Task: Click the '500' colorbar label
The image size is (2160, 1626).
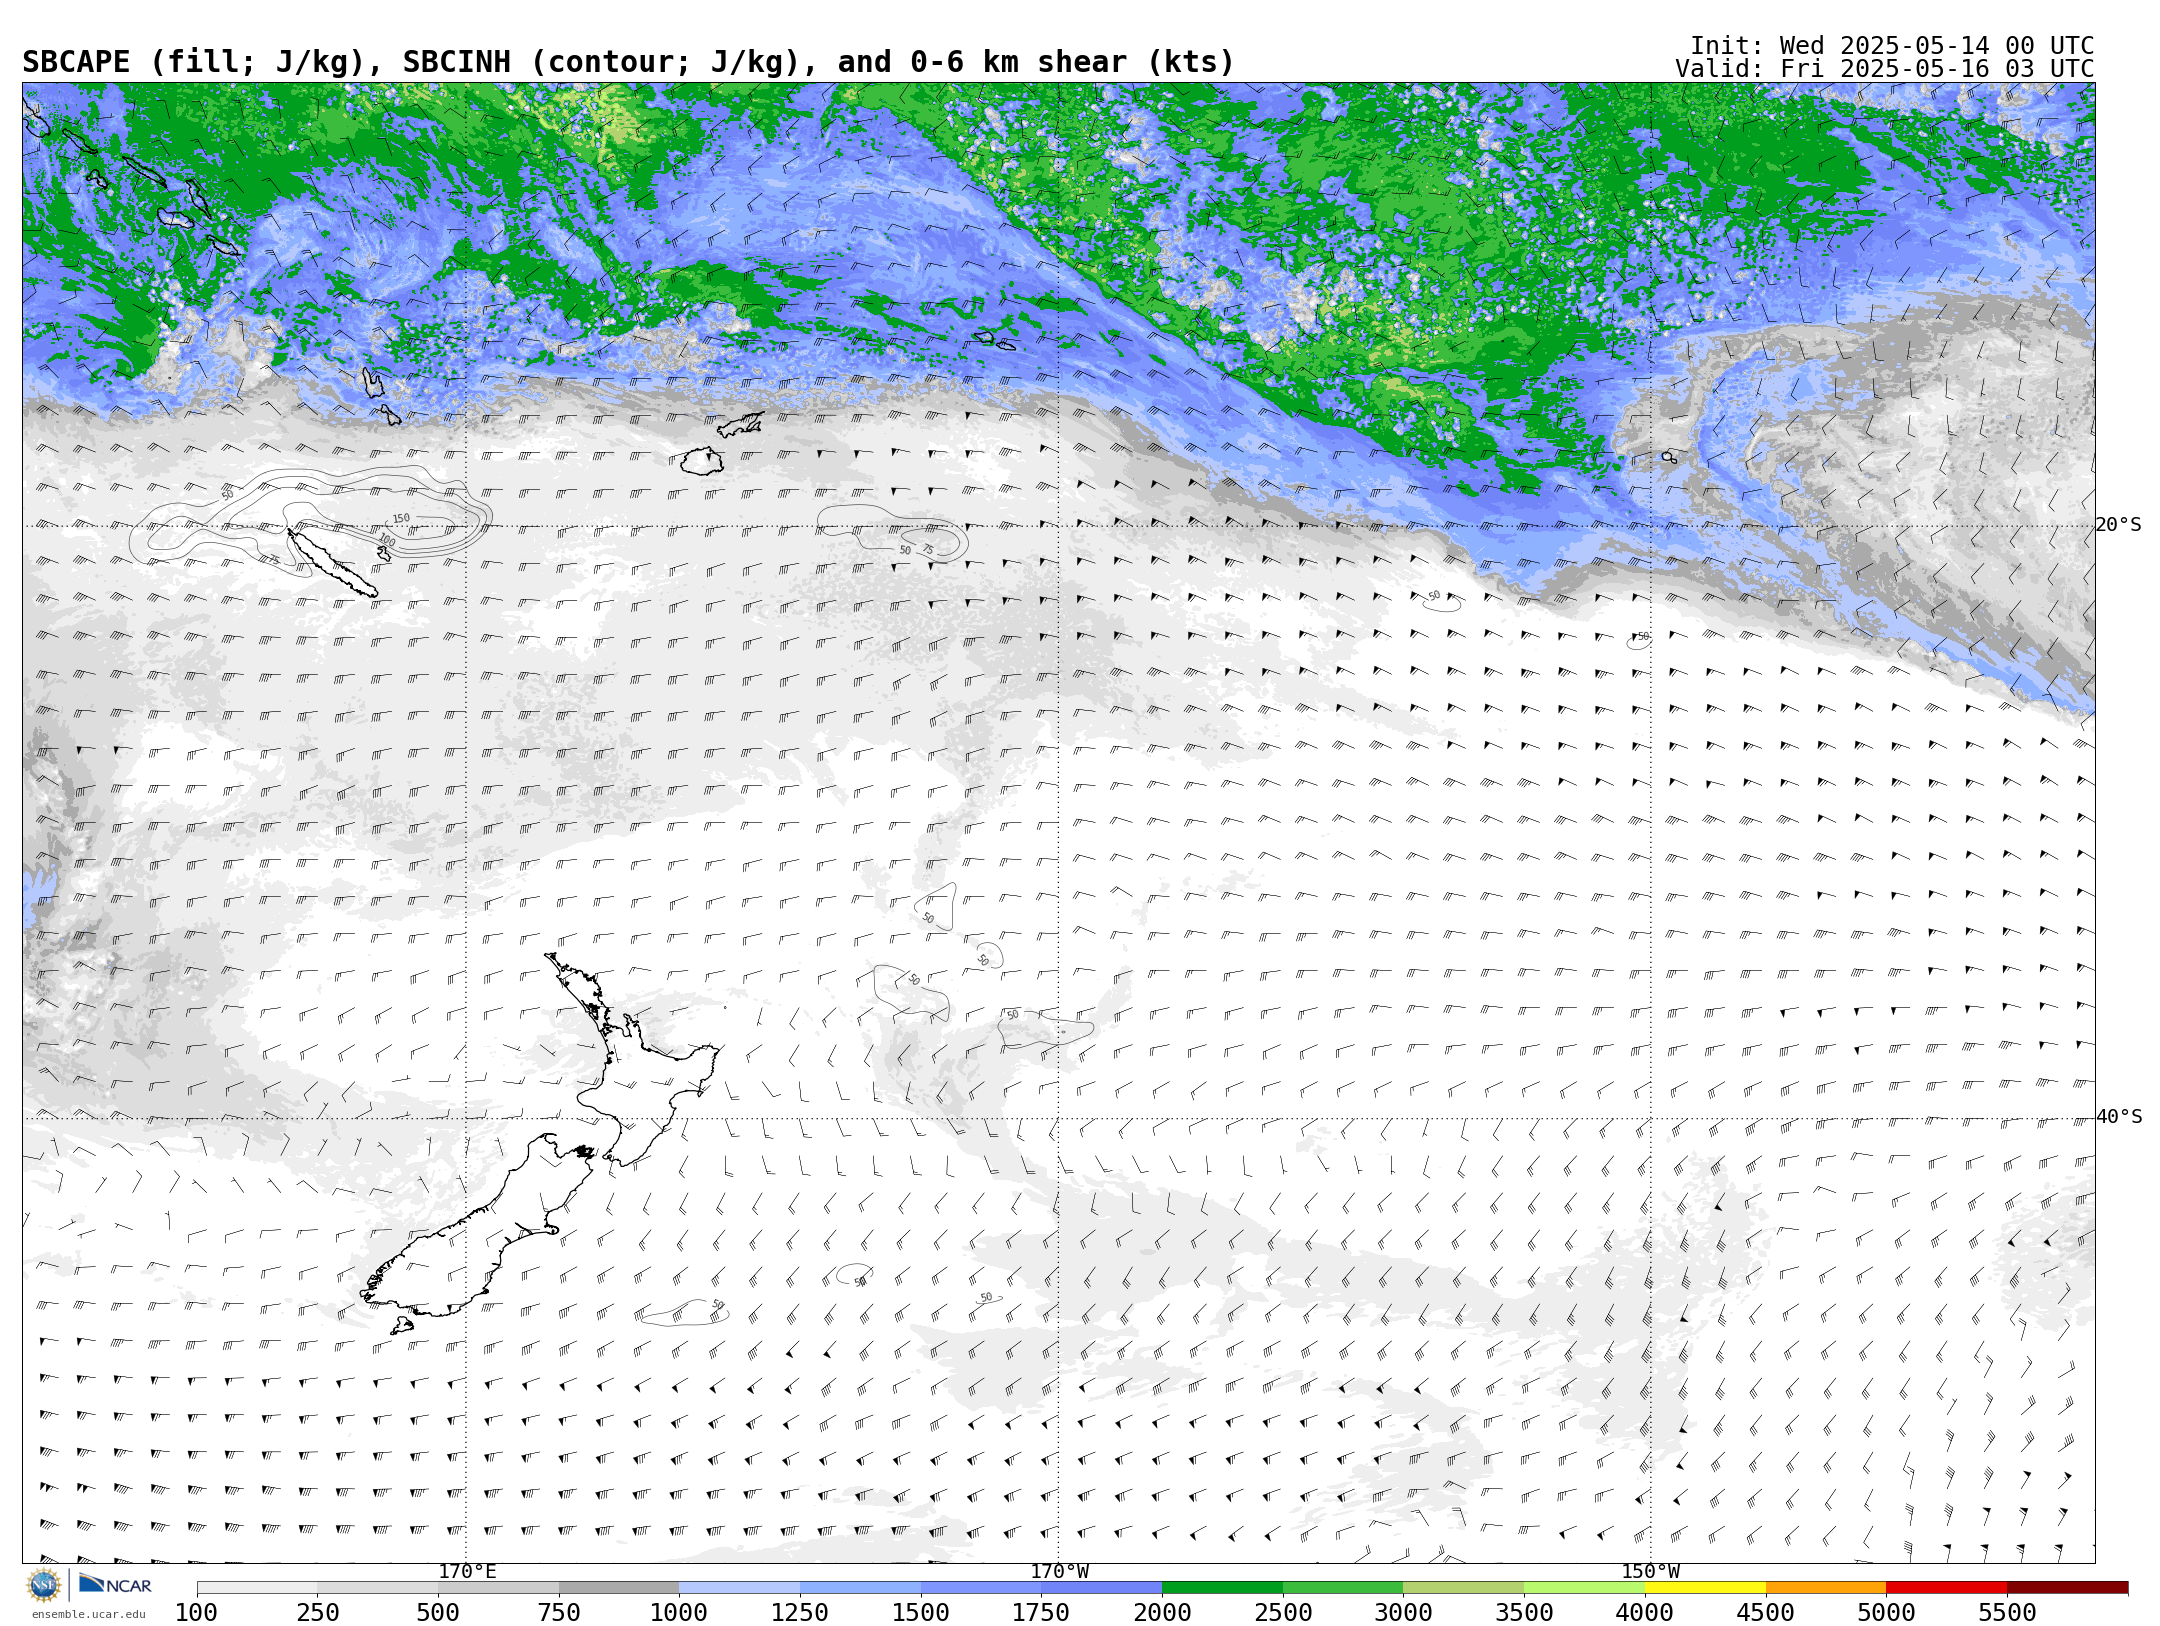Action: pyautogui.click(x=438, y=1612)
